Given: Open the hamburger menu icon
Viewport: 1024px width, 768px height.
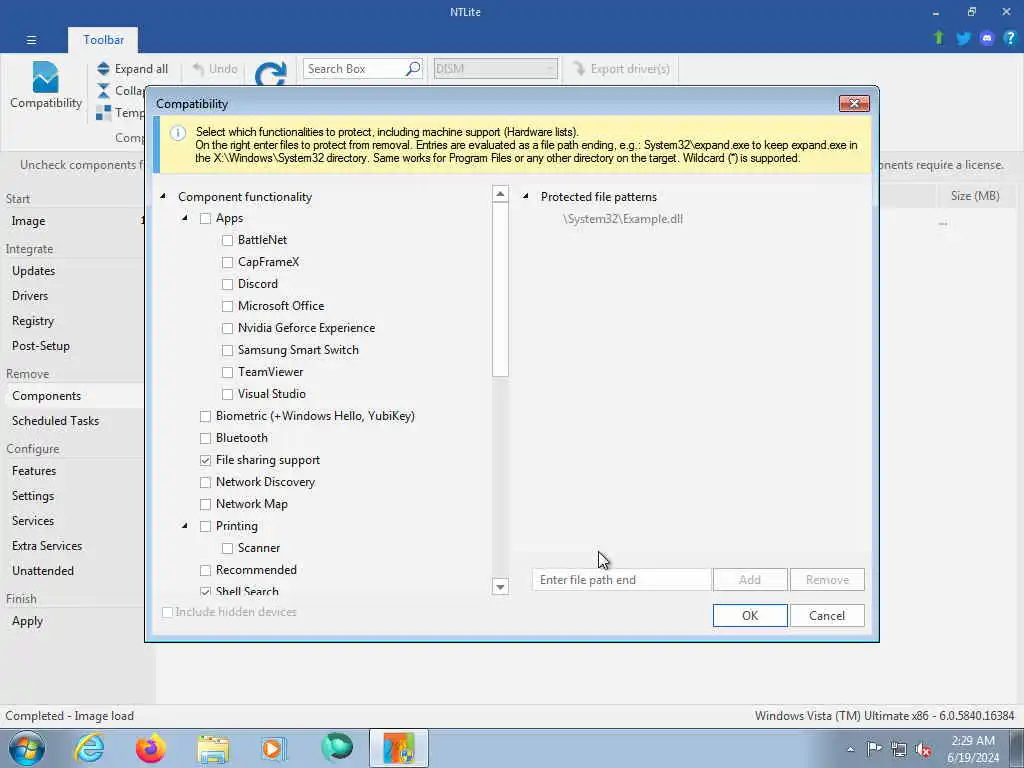Looking at the screenshot, I should 31,40.
